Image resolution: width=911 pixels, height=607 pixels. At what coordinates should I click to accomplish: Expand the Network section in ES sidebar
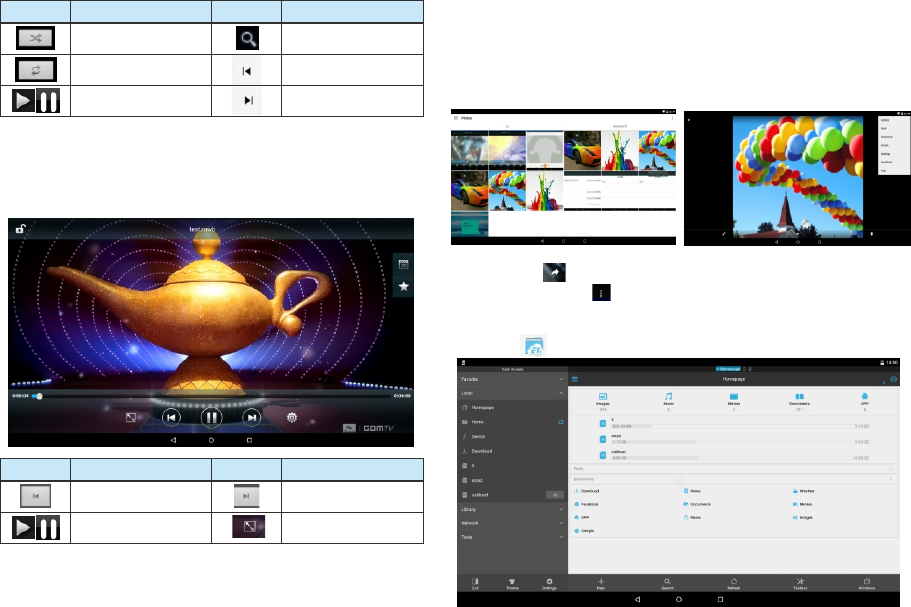[x=512, y=523]
